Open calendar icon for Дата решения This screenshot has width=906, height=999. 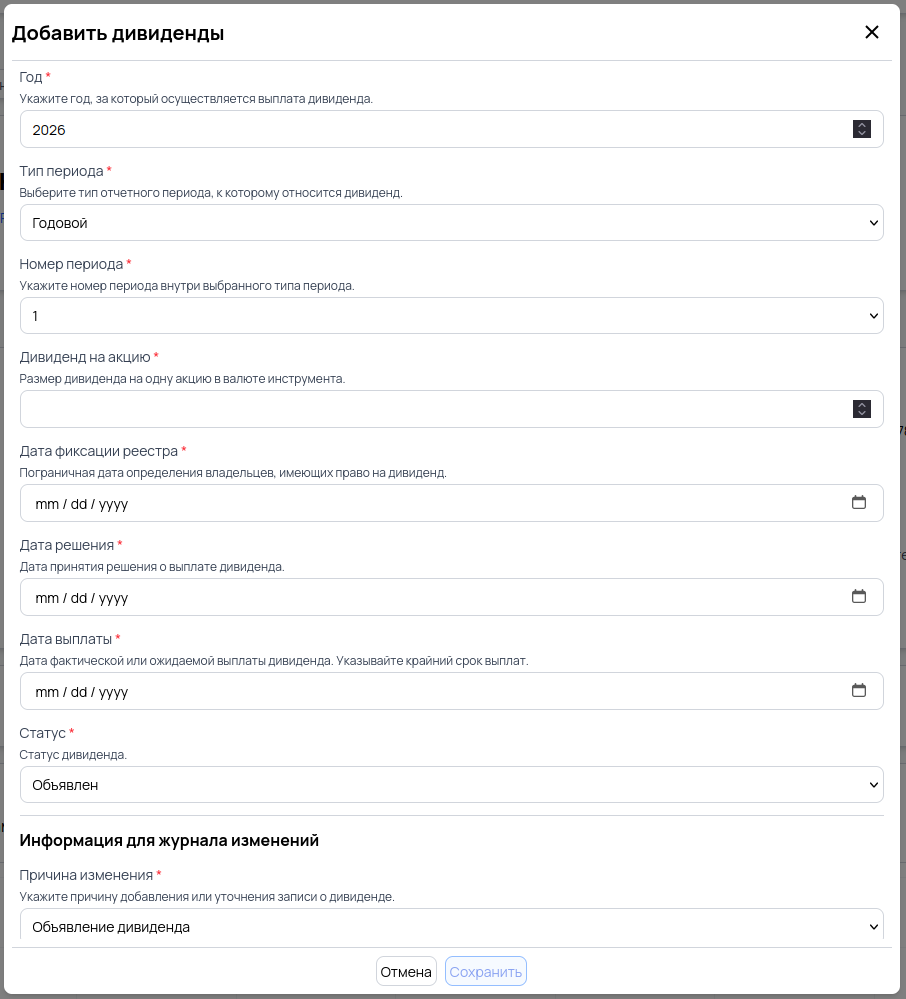coord(858,597)
